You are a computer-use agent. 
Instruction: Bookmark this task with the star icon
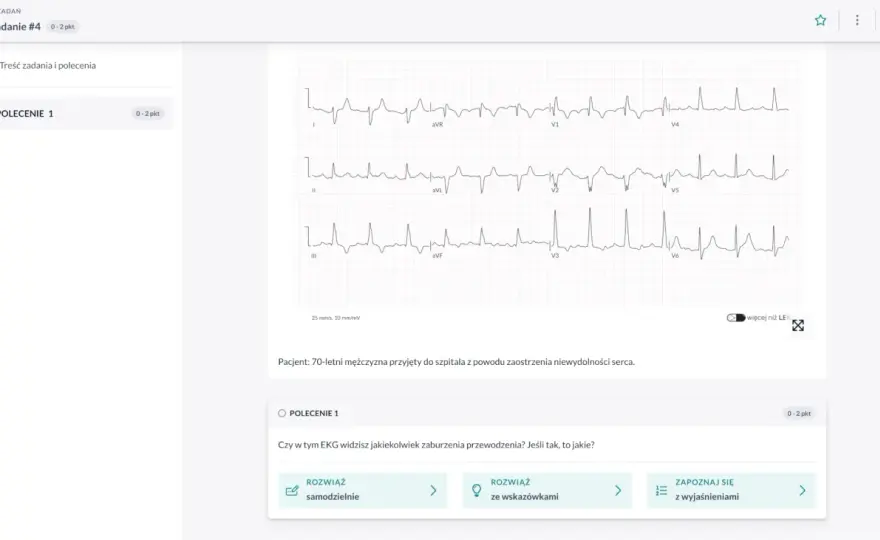point(821,20)
